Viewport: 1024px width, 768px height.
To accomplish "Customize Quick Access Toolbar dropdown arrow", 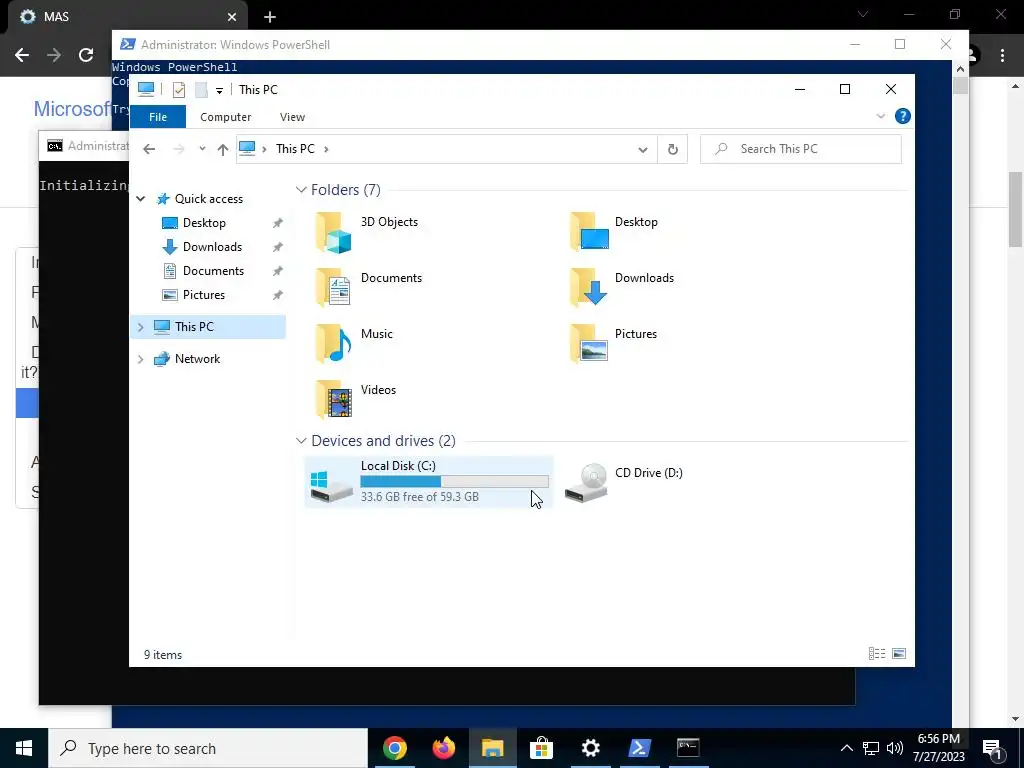I will tap(219, 91).
